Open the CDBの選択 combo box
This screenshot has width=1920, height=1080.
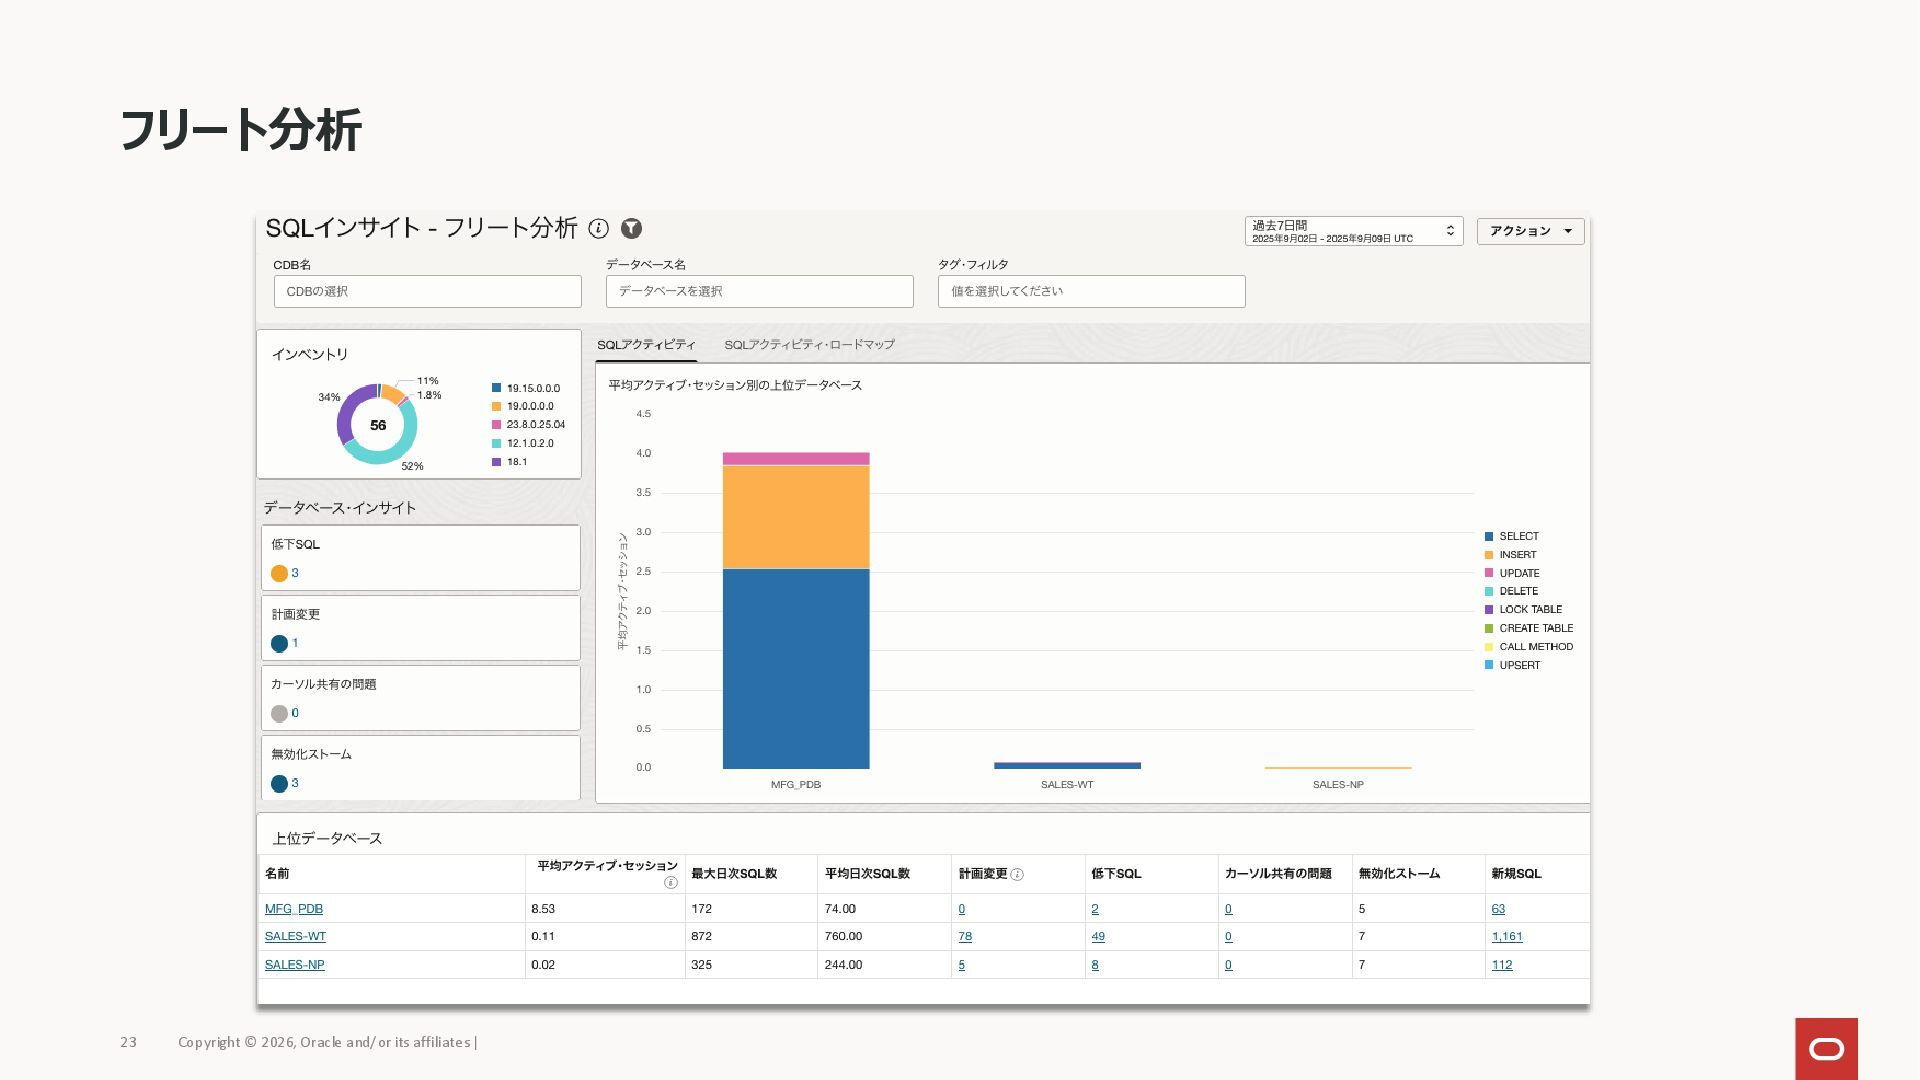tap(427, 292)
